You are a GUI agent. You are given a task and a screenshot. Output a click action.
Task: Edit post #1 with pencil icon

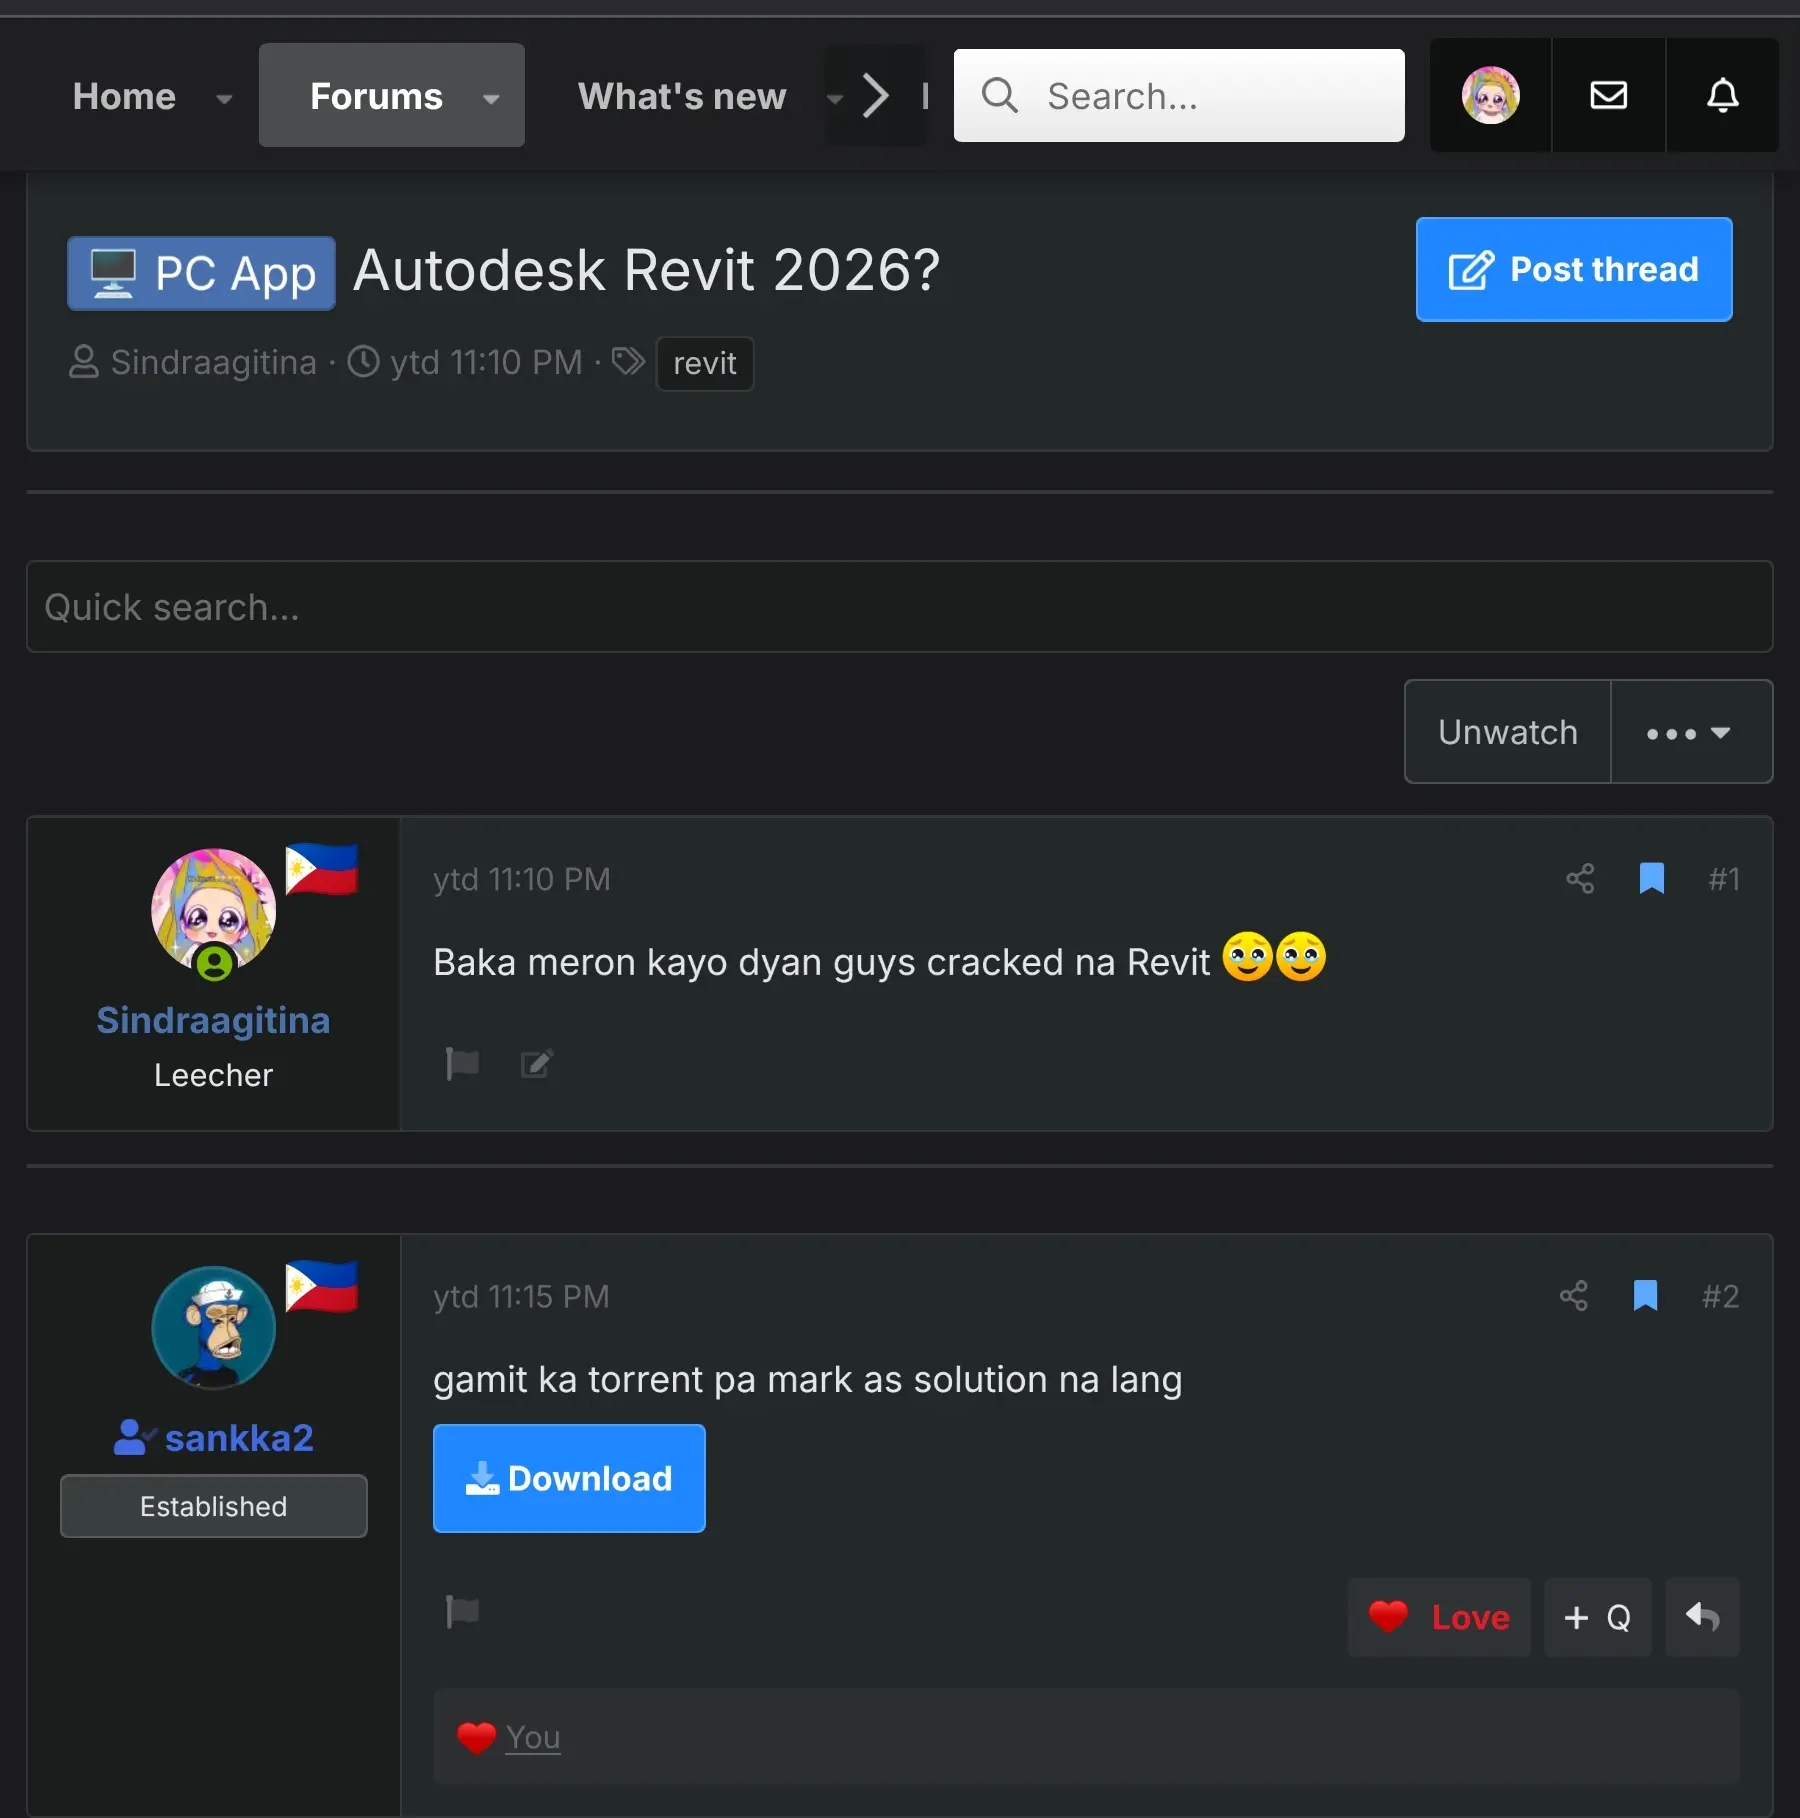[x=537, y=1063]
